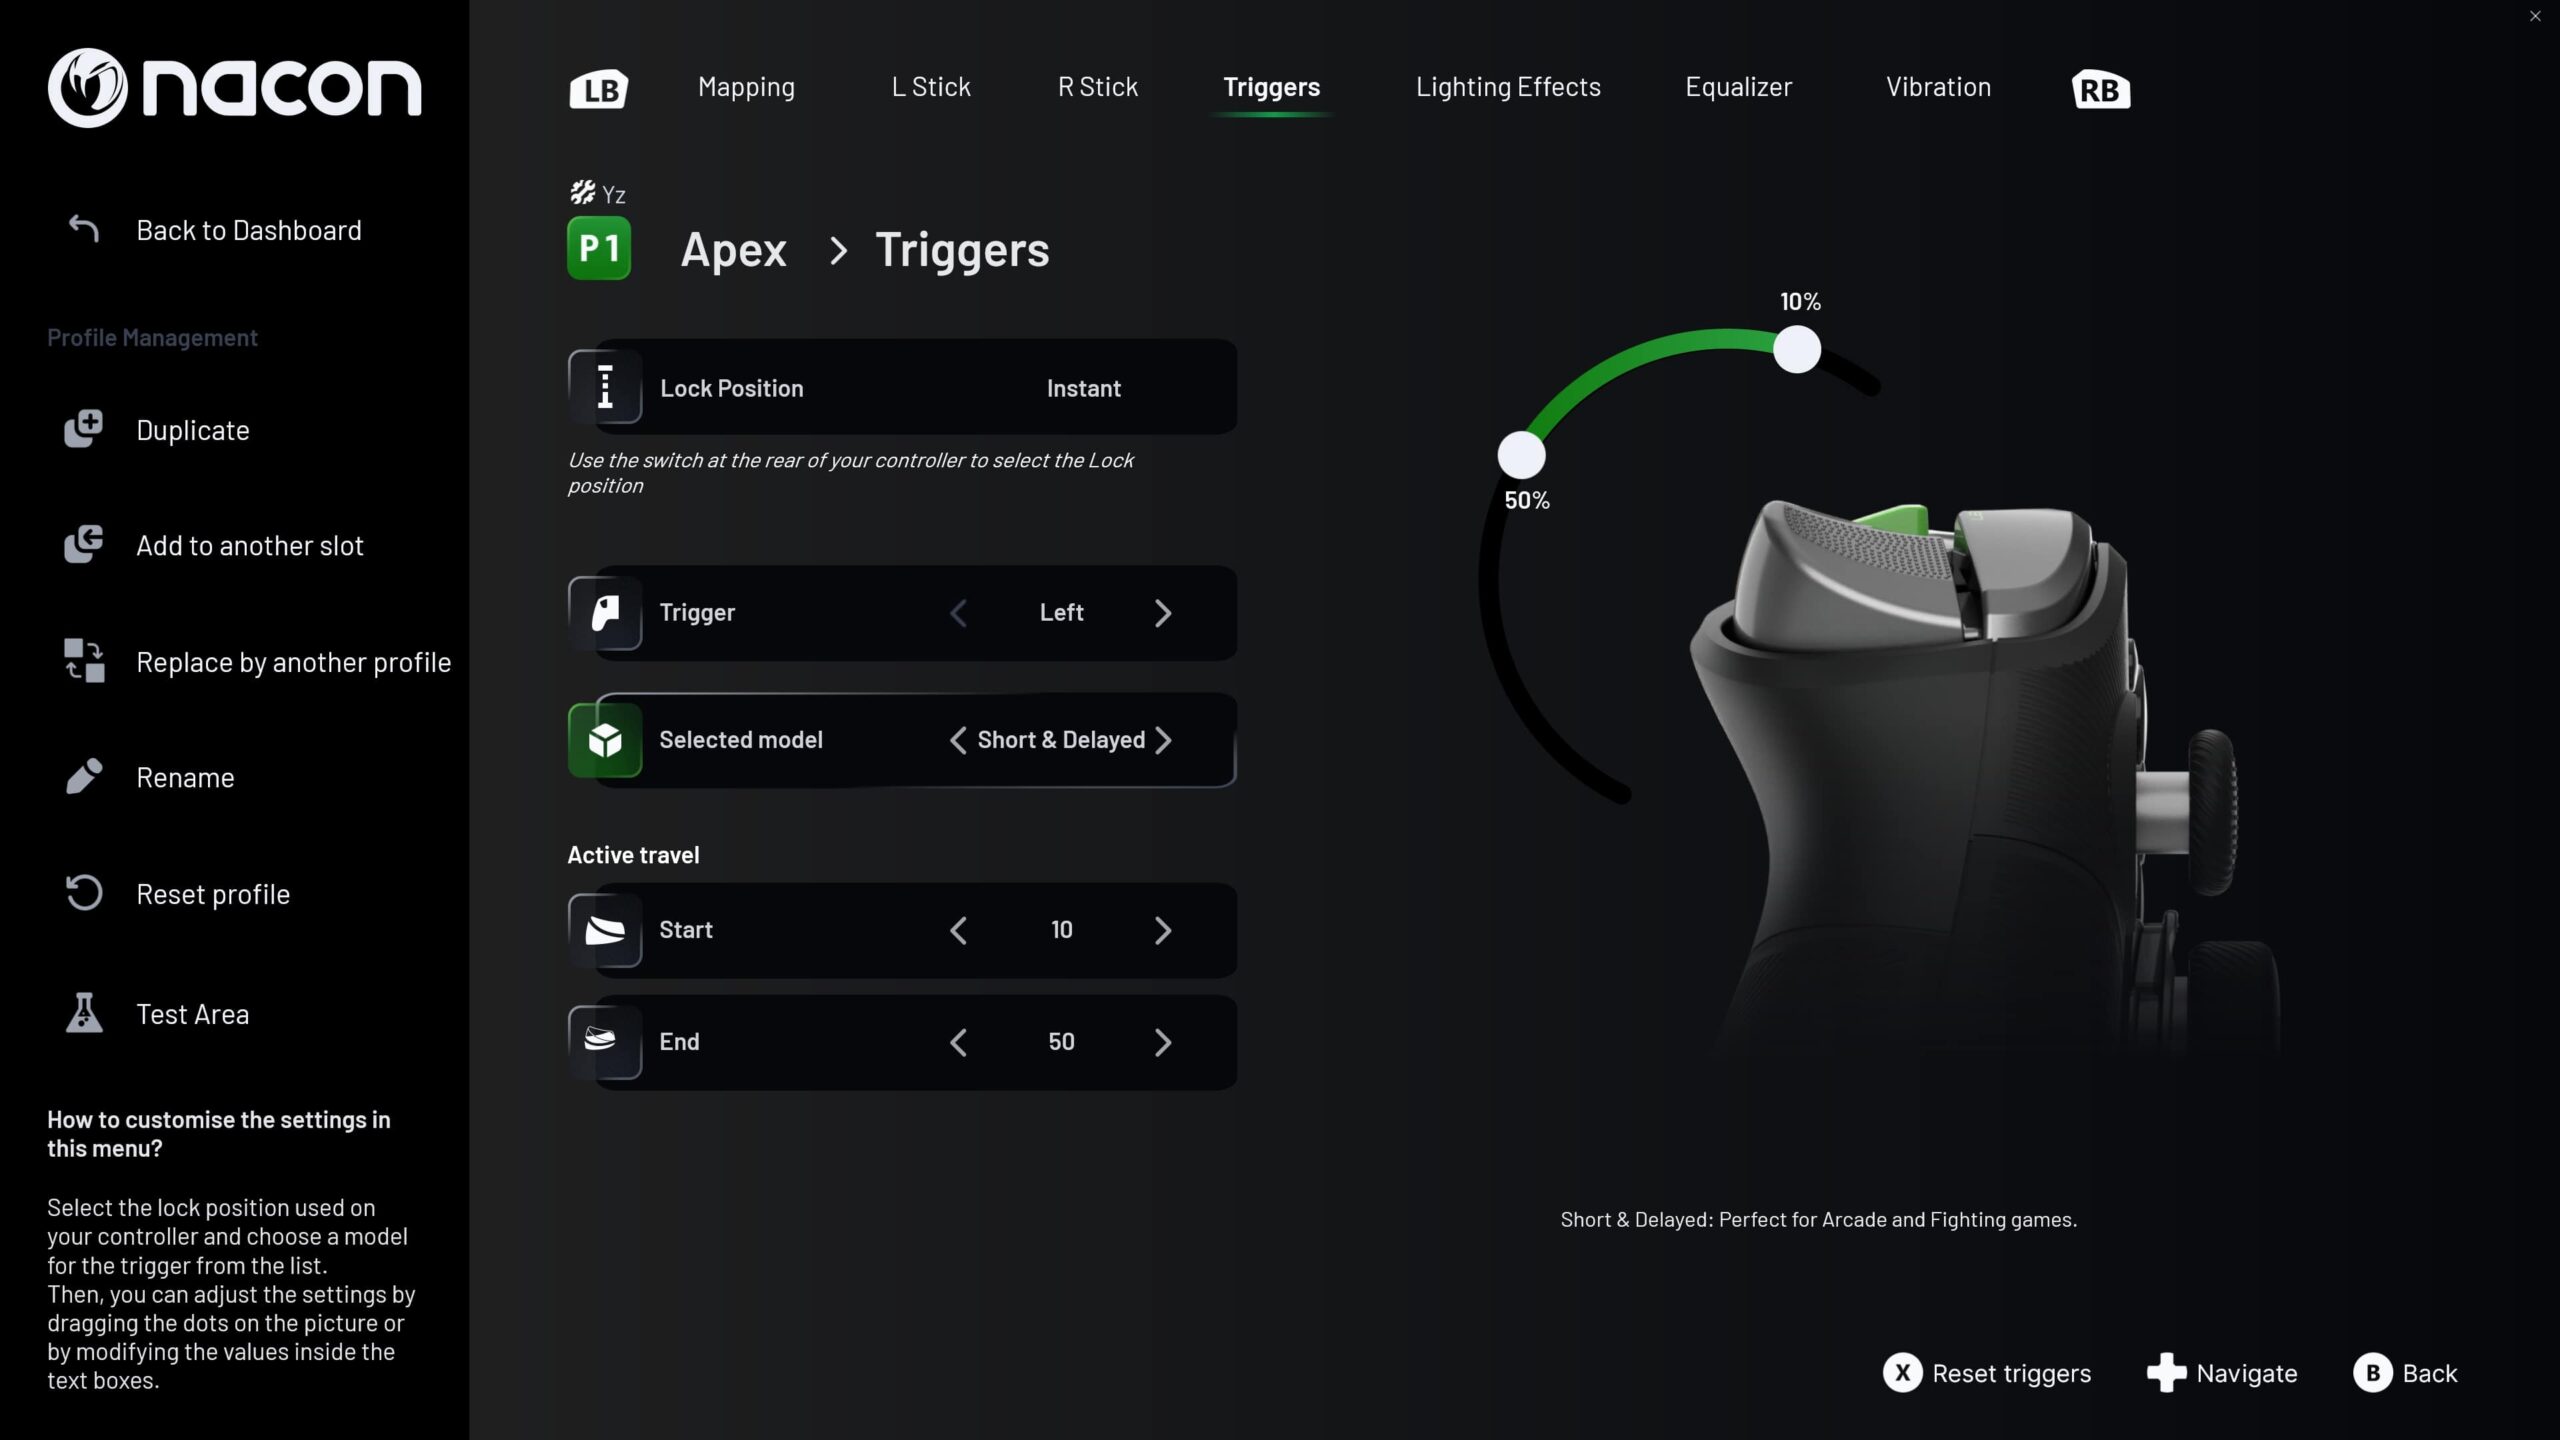Switch trigger to next with right arrow
Viewport: 2560px width, 1440px height.
tap(1163, 613)
